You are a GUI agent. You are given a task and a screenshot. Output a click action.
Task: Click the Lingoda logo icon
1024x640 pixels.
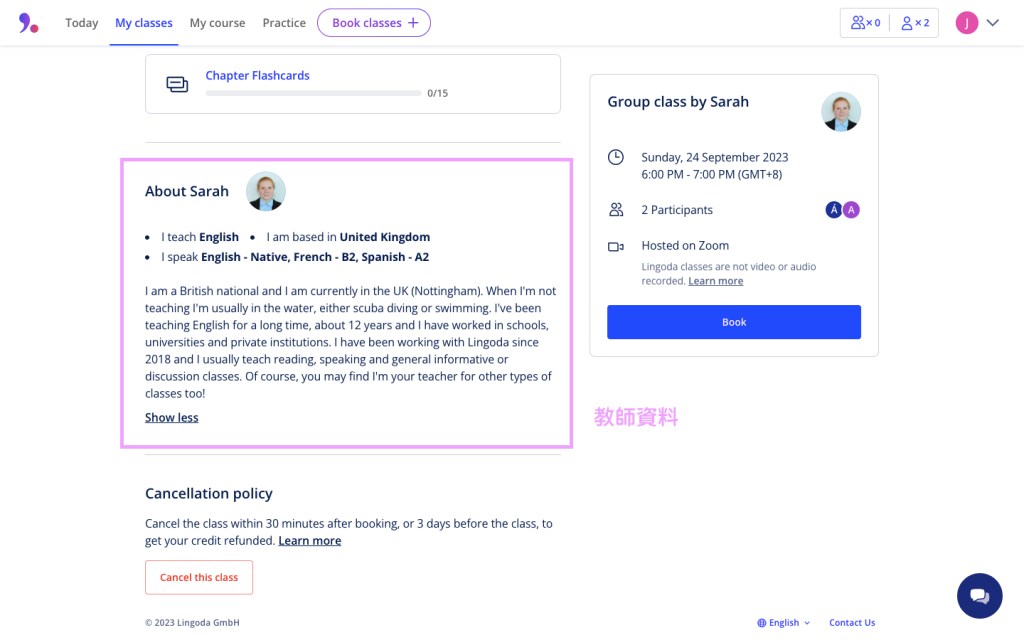(x=28, y=23)
